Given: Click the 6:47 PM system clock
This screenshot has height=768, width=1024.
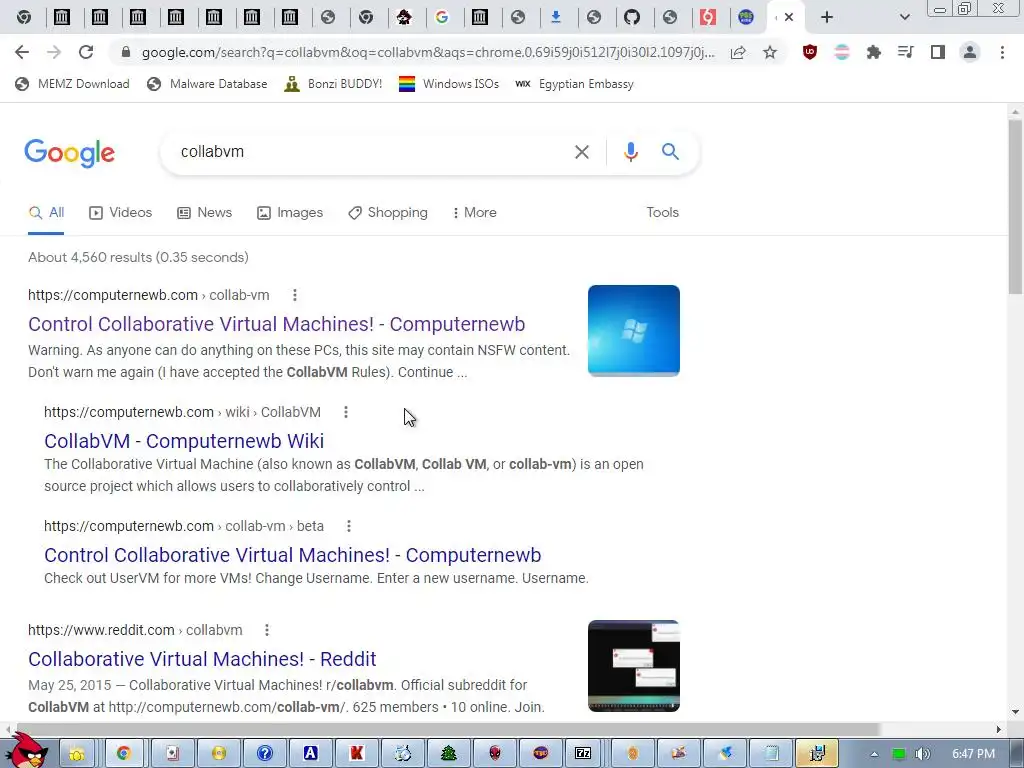Looking at the screenshot, I should pyautogui.click(x=973, y=754).
